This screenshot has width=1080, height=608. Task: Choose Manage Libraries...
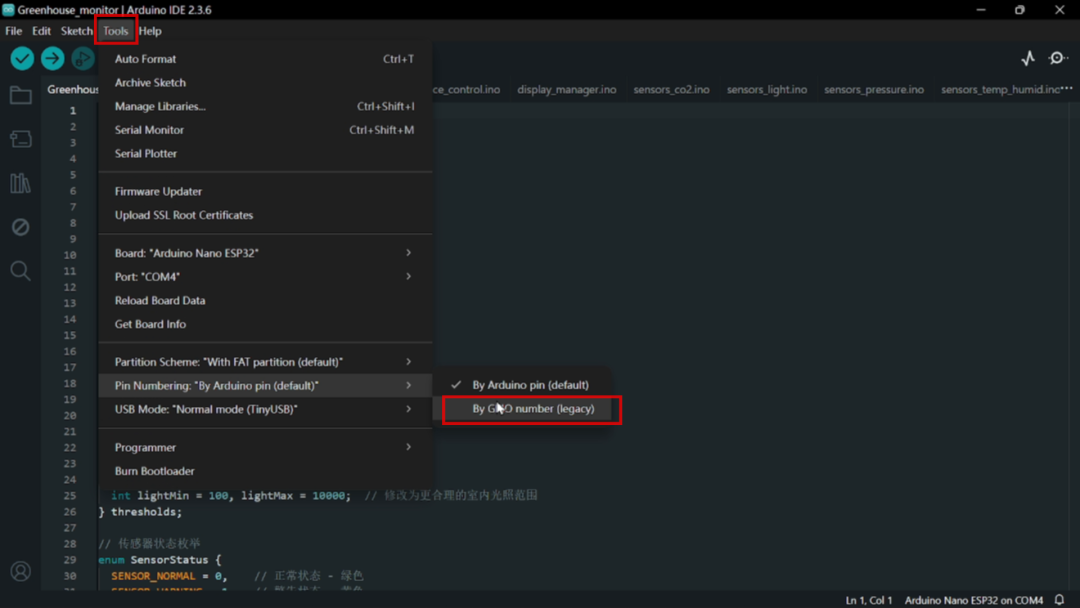pyautogui.click(x=264, y=106)
